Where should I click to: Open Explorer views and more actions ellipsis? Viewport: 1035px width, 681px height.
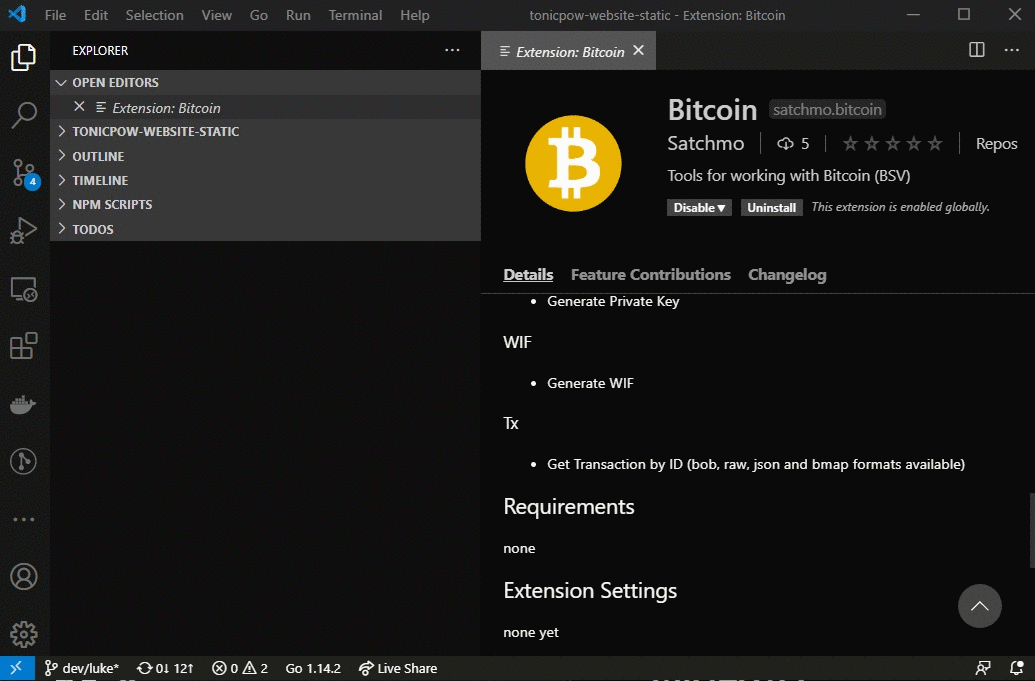[x=452, y=50]
